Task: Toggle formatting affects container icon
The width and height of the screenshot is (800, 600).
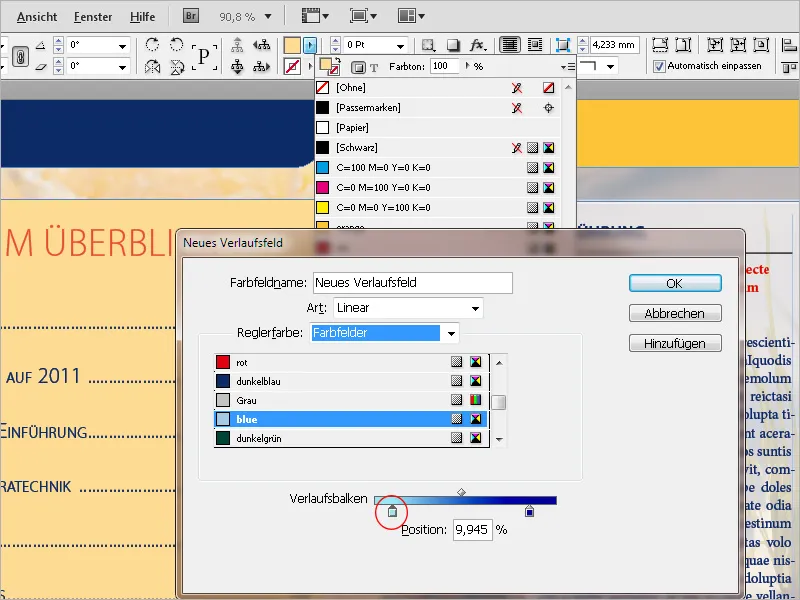Action: coord(358,67)
